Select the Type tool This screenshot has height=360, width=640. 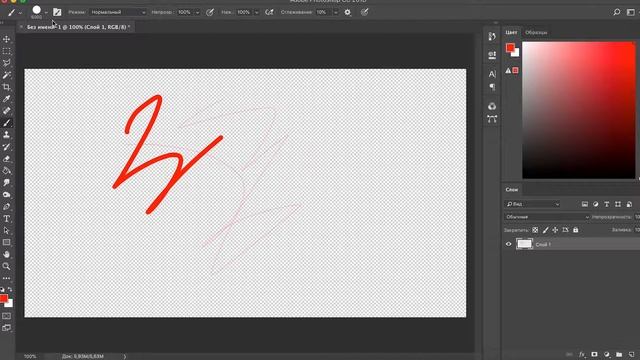[x=7, y=219]
